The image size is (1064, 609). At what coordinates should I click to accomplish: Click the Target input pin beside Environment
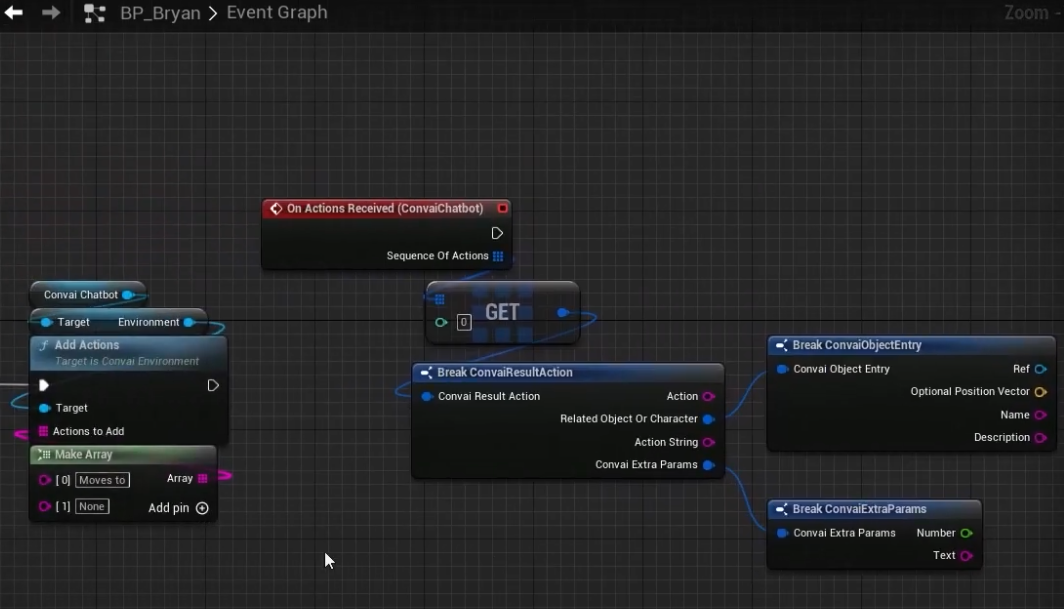tap(46, 322)
